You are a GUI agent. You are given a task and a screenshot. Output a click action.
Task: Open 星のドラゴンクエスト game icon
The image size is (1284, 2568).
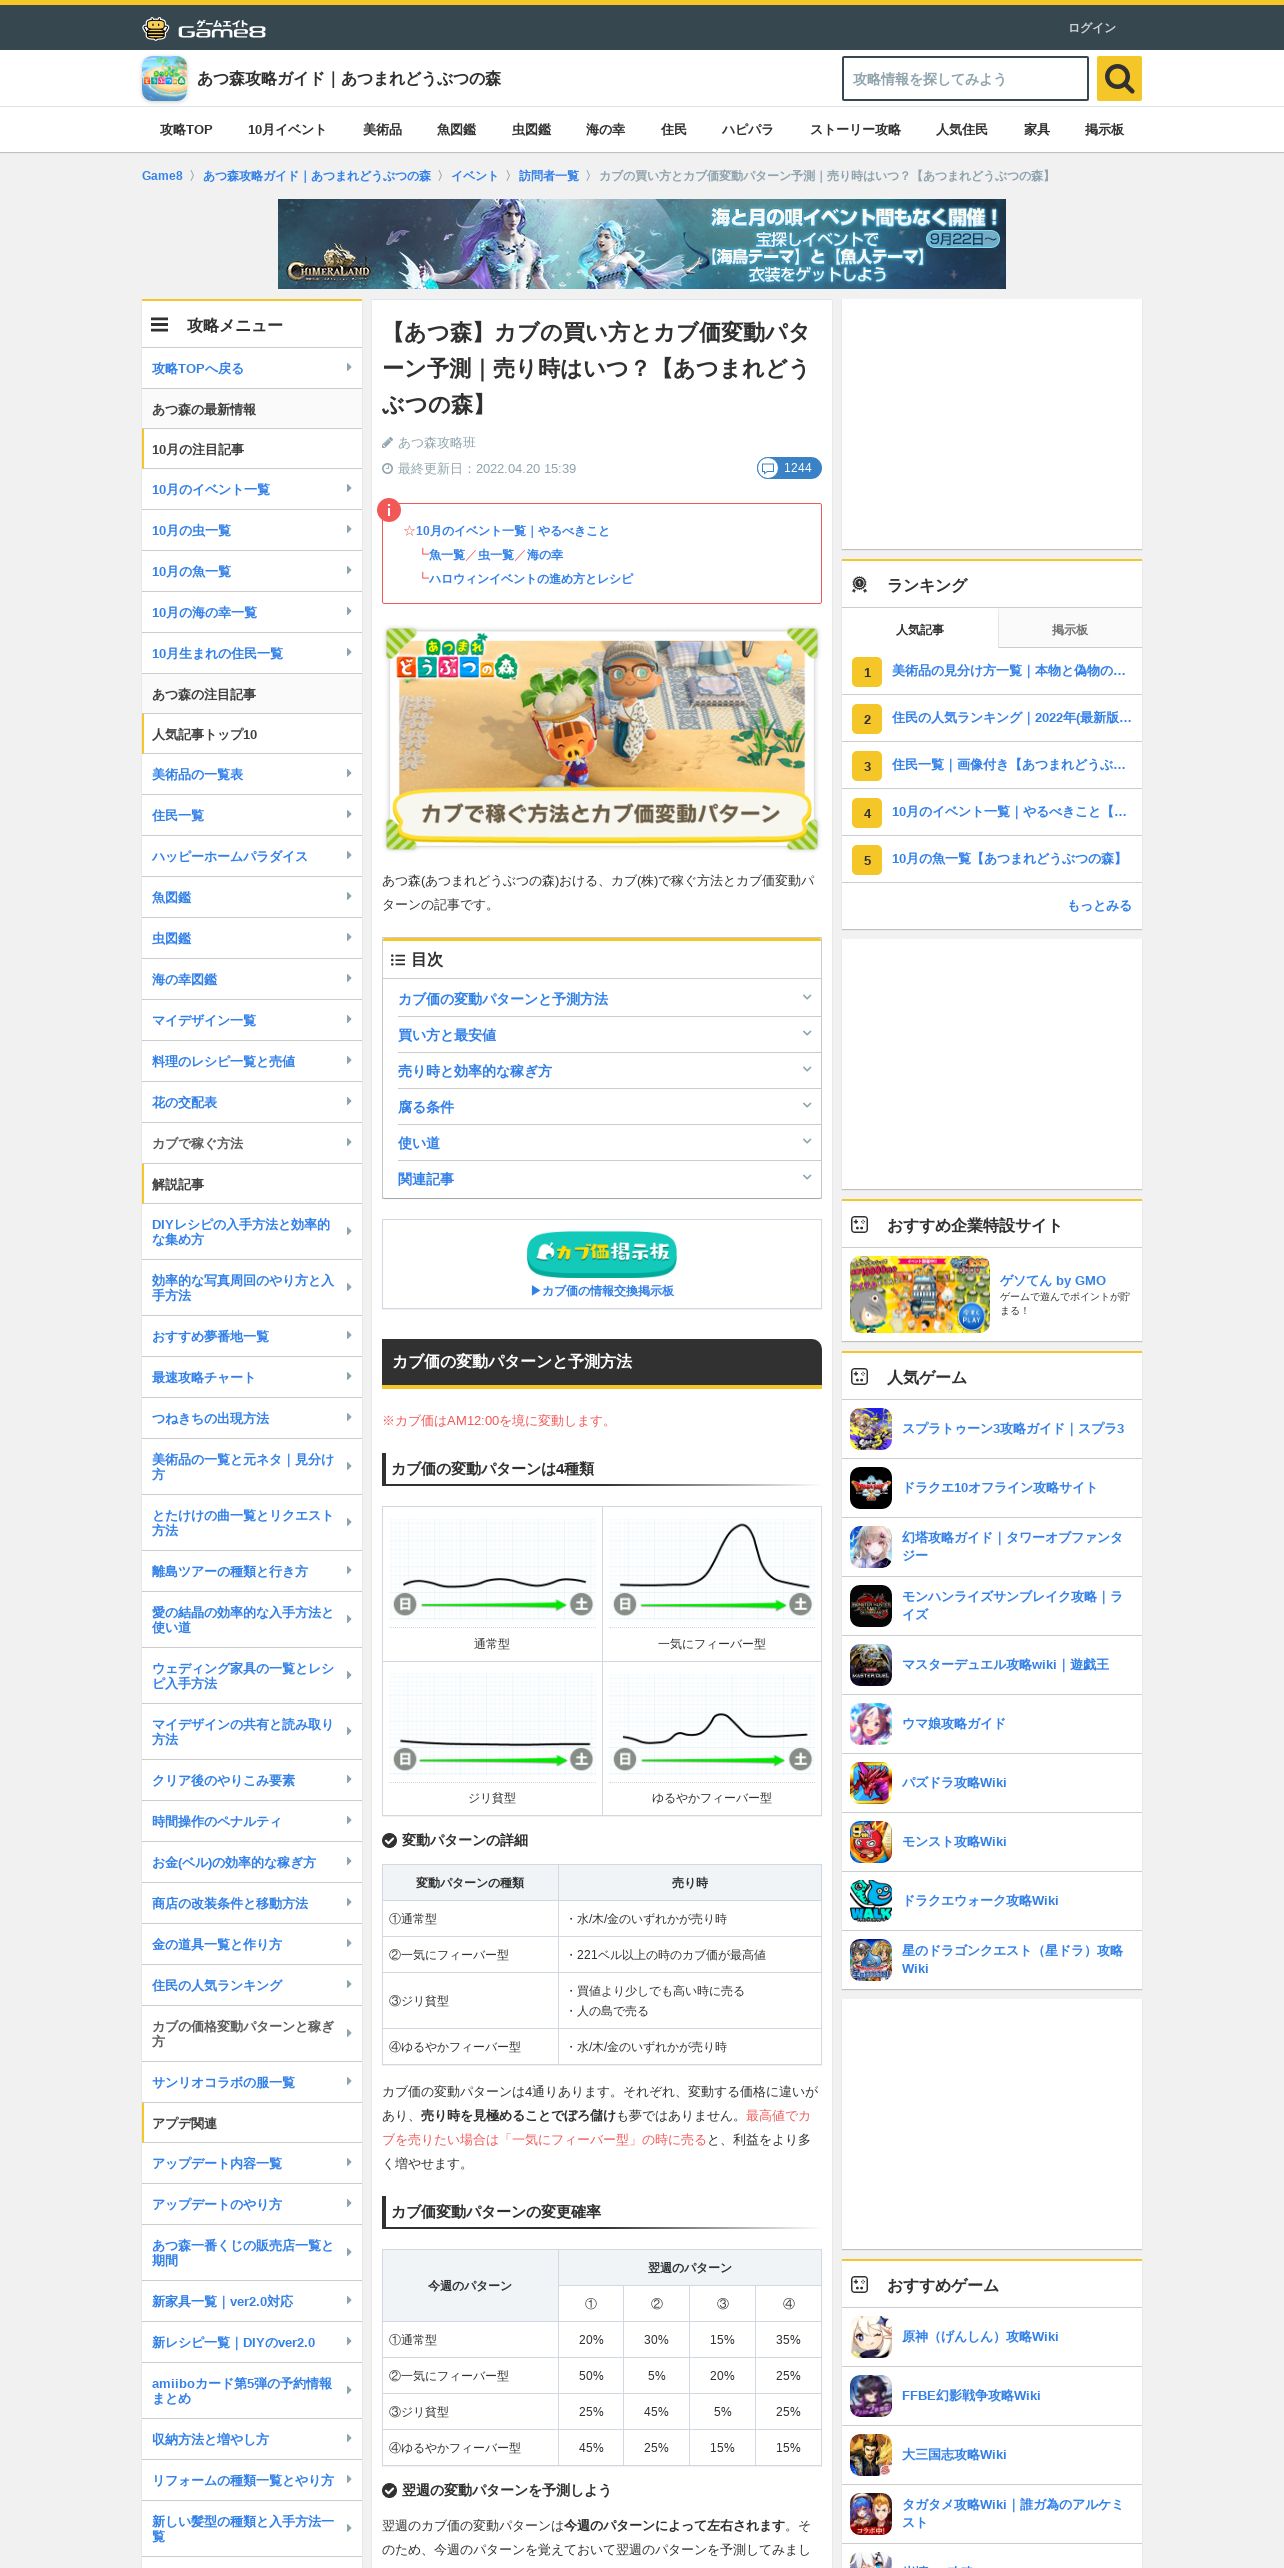click(871, 1960)
